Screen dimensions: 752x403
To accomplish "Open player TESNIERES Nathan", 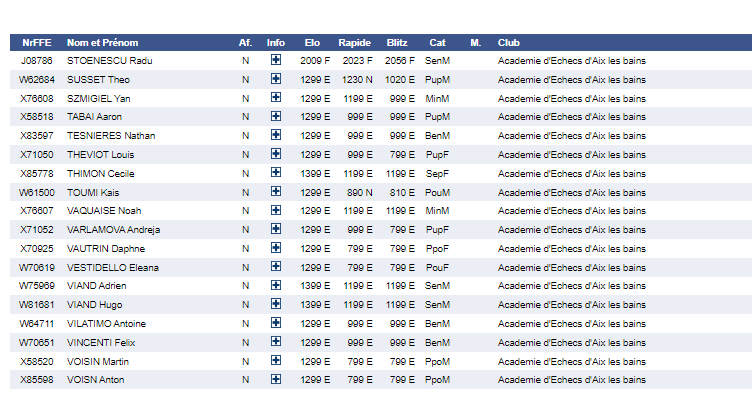I will pos(111,136).
